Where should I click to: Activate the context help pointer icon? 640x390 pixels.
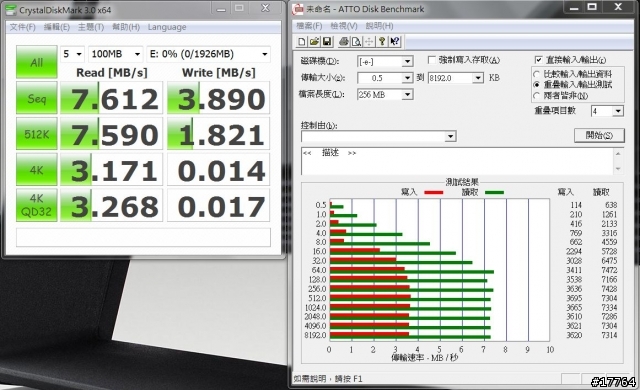point(395,42)
